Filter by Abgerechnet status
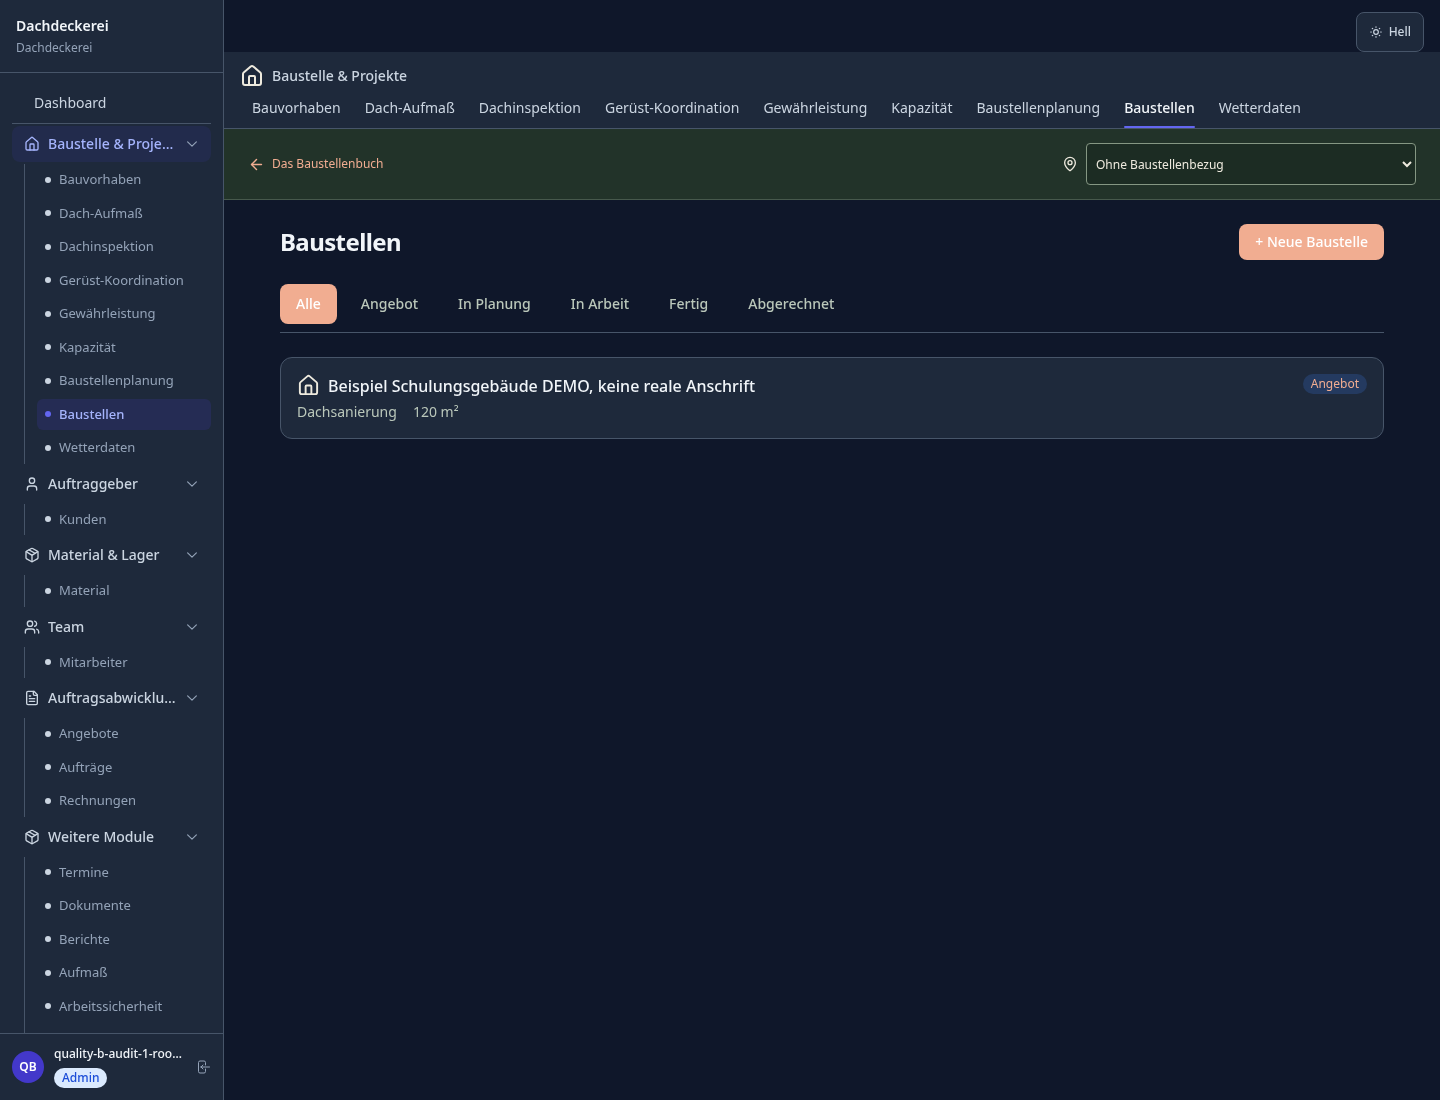 point(791,304)
